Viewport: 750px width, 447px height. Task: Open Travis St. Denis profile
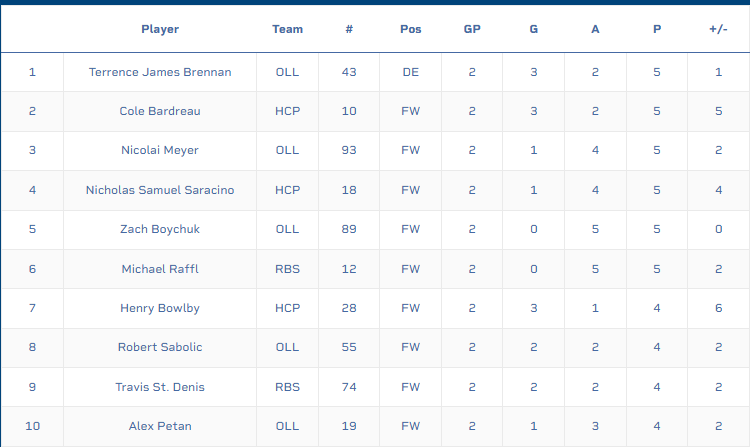[x=160, y=387]
